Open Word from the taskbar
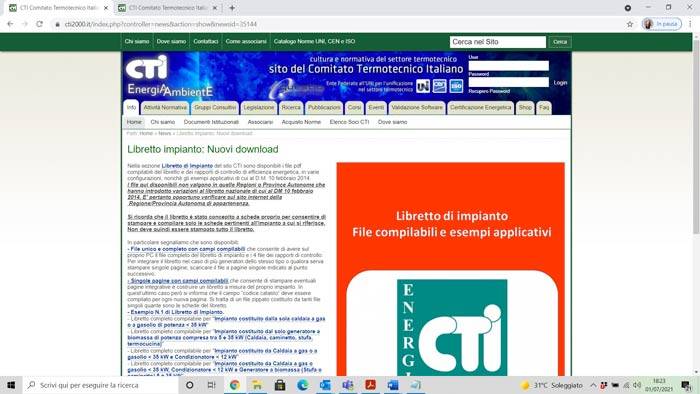The height and width of the screenshot is (394, 700). click(393, 385)
